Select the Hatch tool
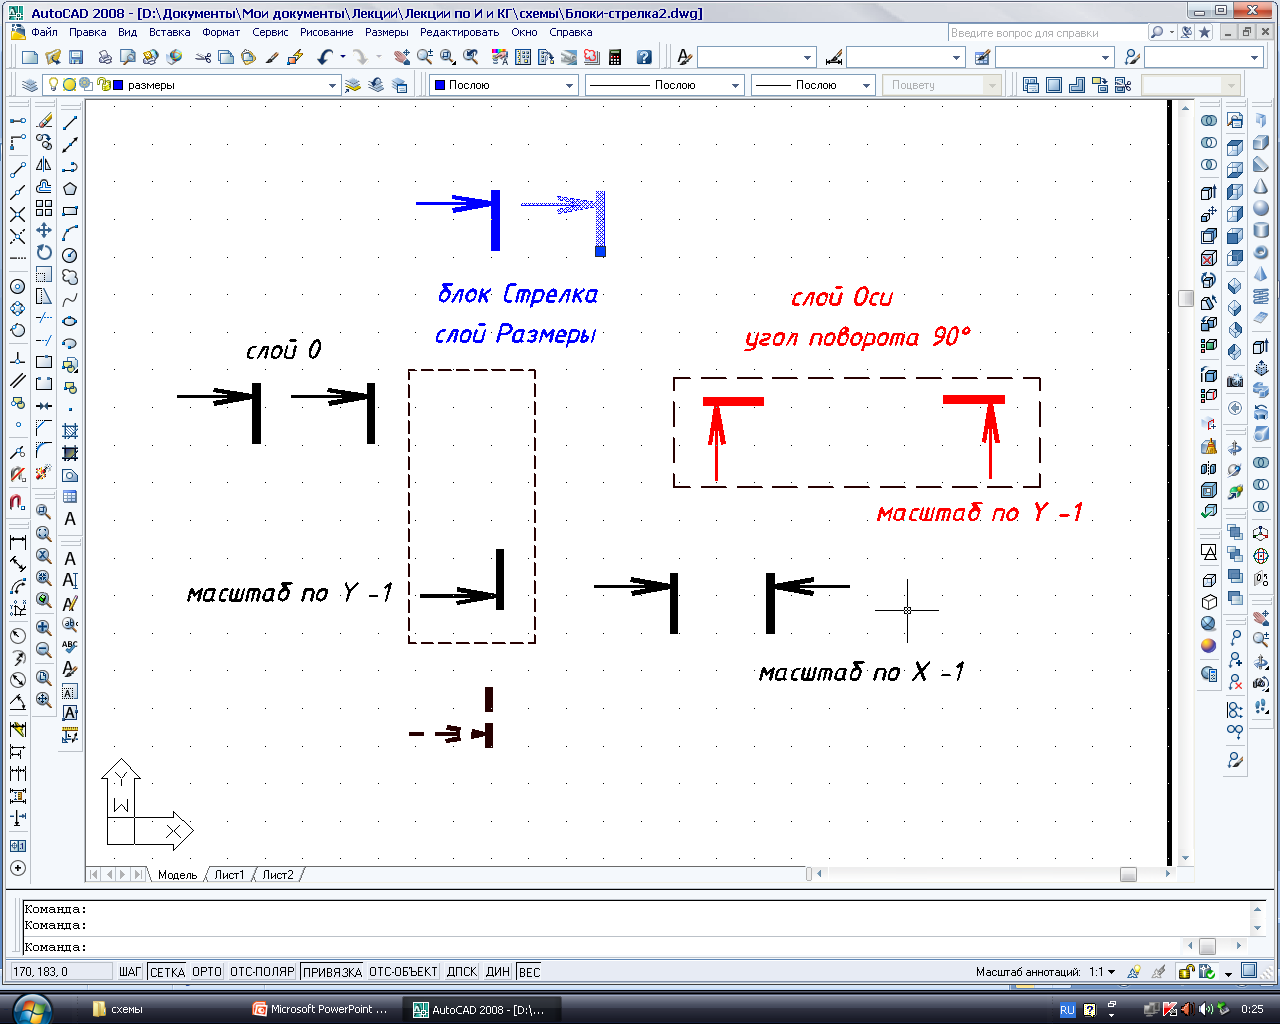 [70, 431]
